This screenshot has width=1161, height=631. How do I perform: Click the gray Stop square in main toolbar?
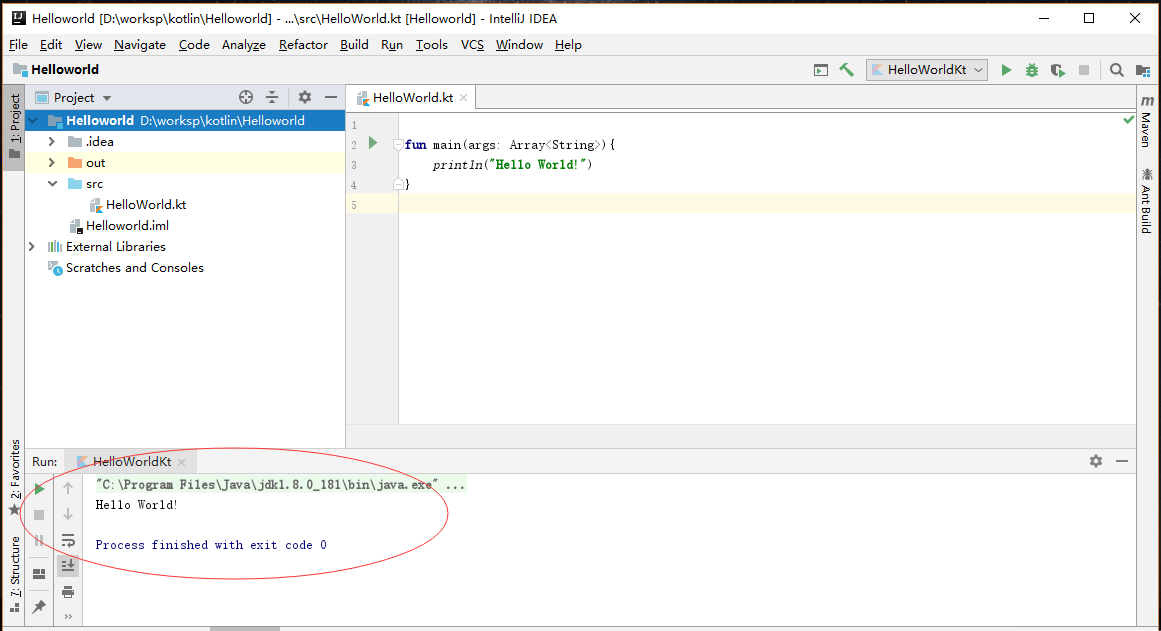point(1084,70)
